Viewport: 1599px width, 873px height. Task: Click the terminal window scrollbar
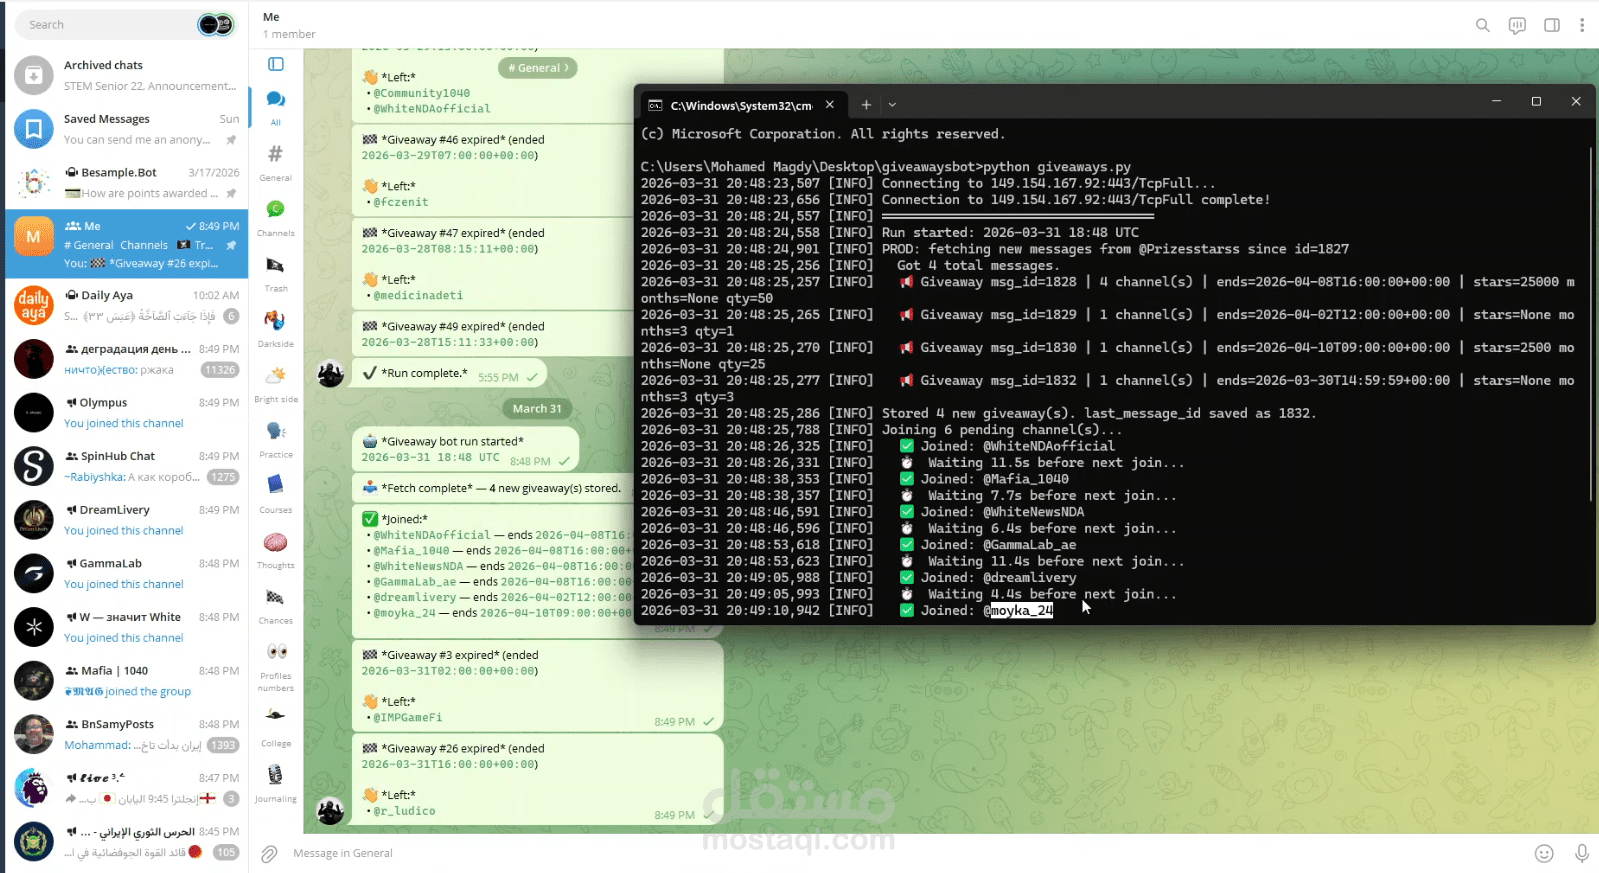[x=1589, y=325]
